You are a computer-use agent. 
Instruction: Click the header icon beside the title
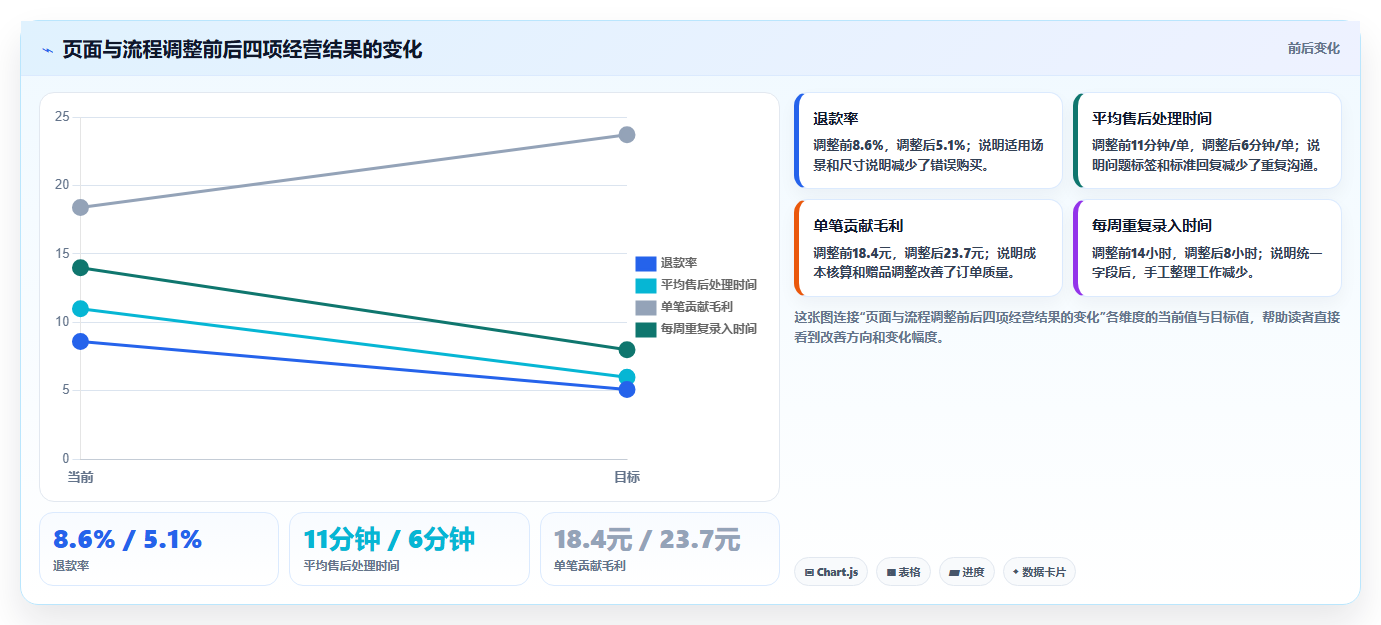[x=48, y=50]
